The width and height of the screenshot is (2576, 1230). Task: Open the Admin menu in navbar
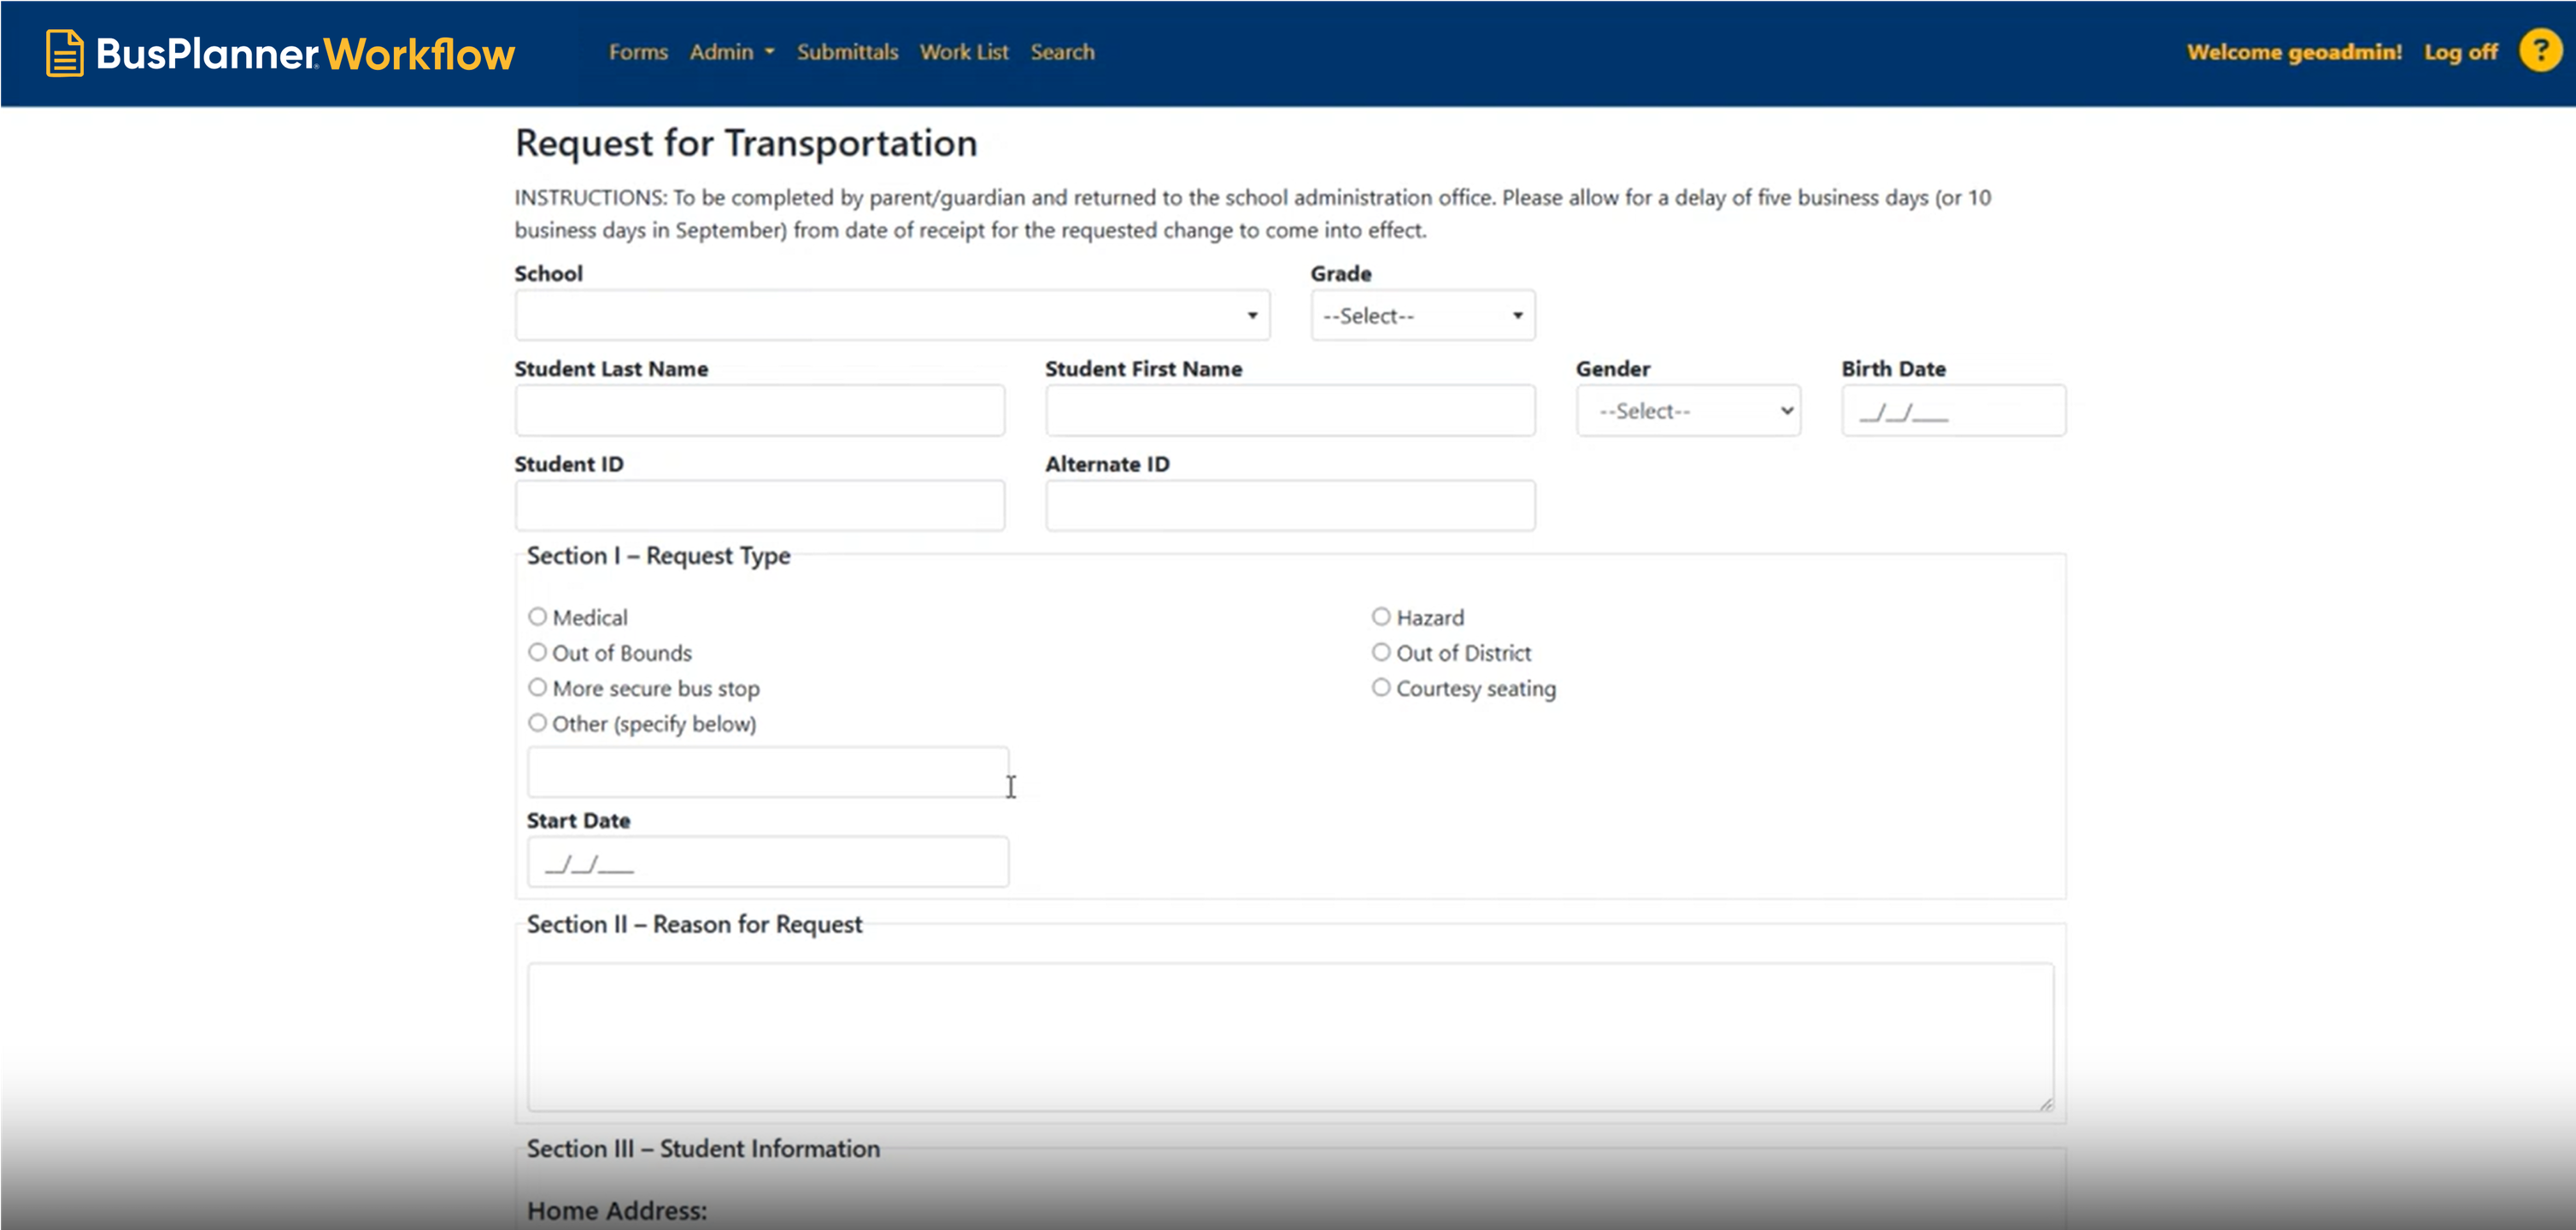coord(731,52)
